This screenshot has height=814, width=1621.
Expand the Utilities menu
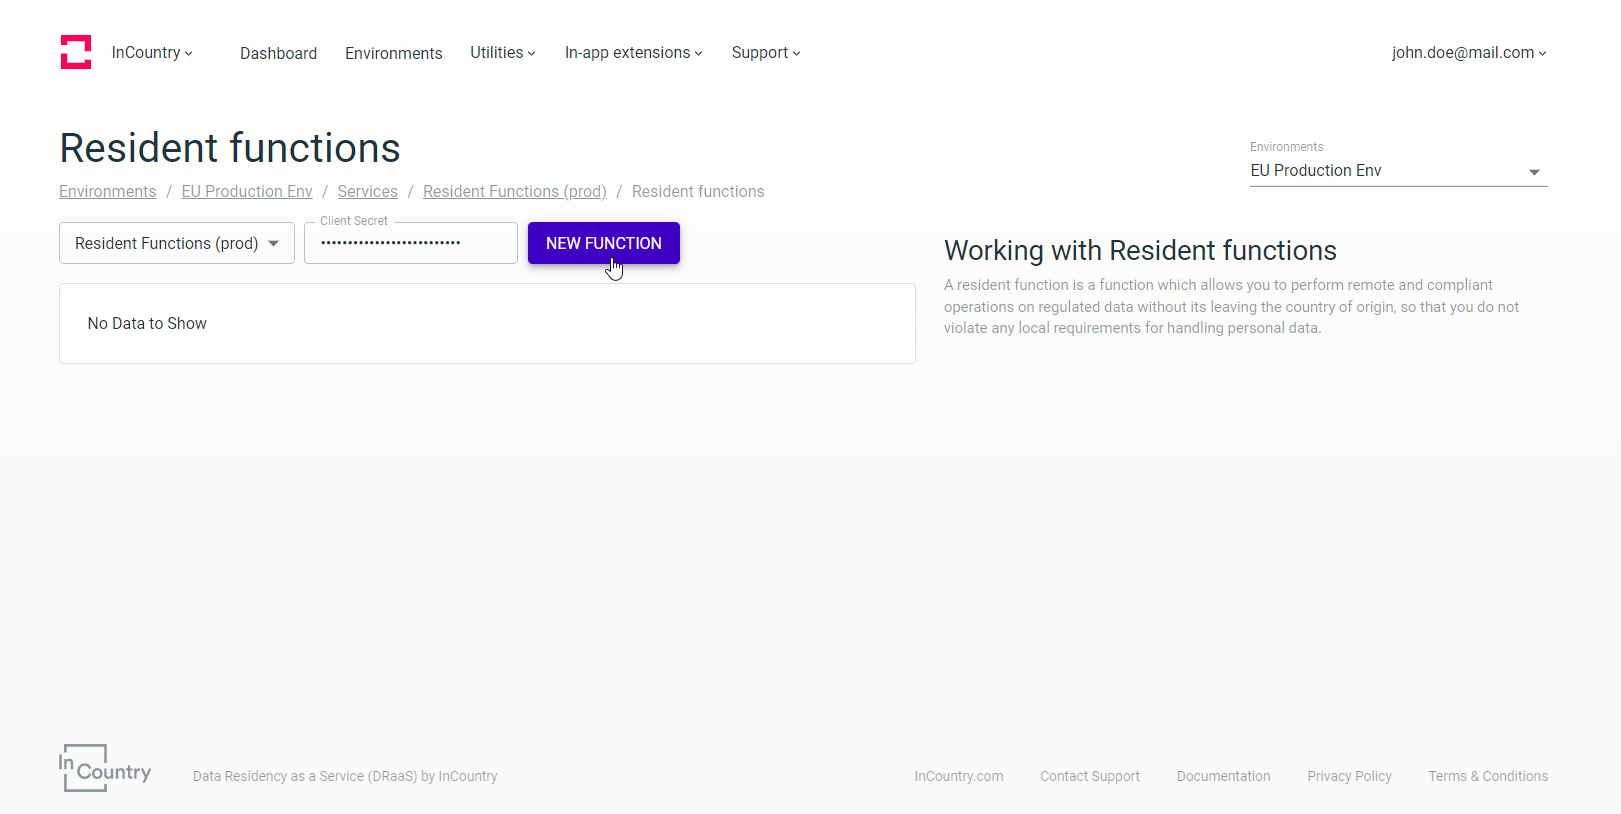[503, 52]
